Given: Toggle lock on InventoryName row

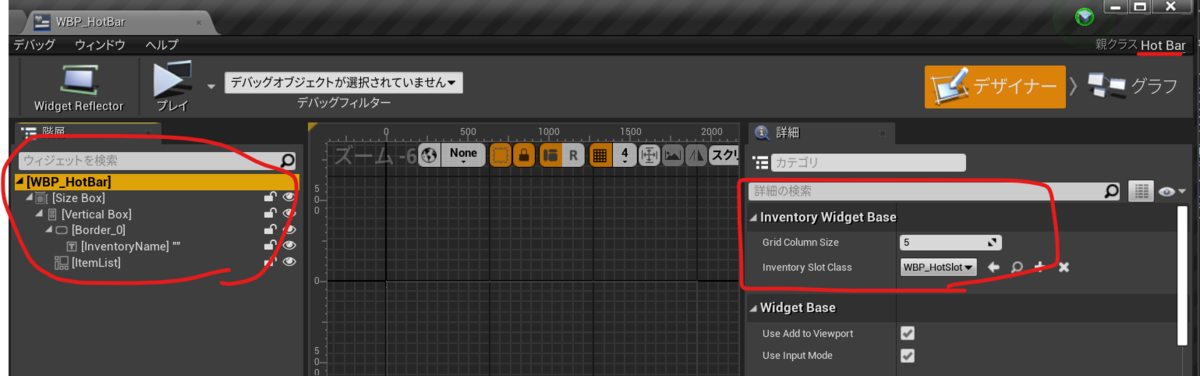Looking at the screenshot, I should [x=270, y=246].
